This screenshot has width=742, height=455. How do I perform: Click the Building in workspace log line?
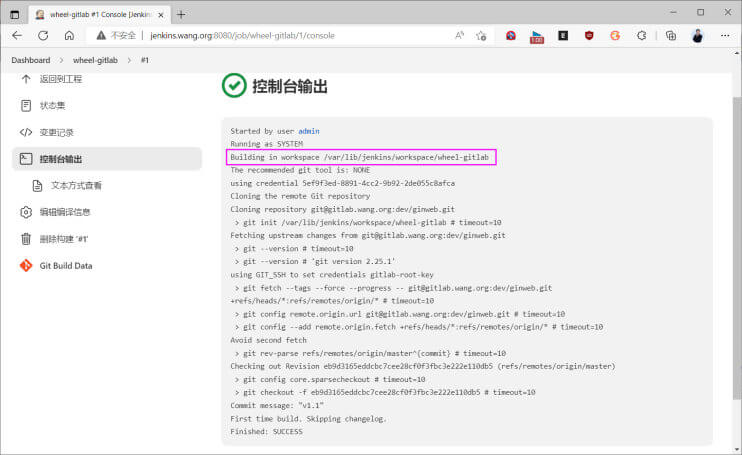(x=360, y=157)
